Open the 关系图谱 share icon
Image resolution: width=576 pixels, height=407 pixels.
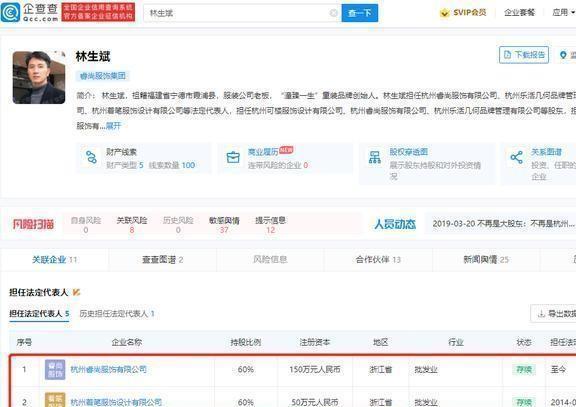coord(516,157)
